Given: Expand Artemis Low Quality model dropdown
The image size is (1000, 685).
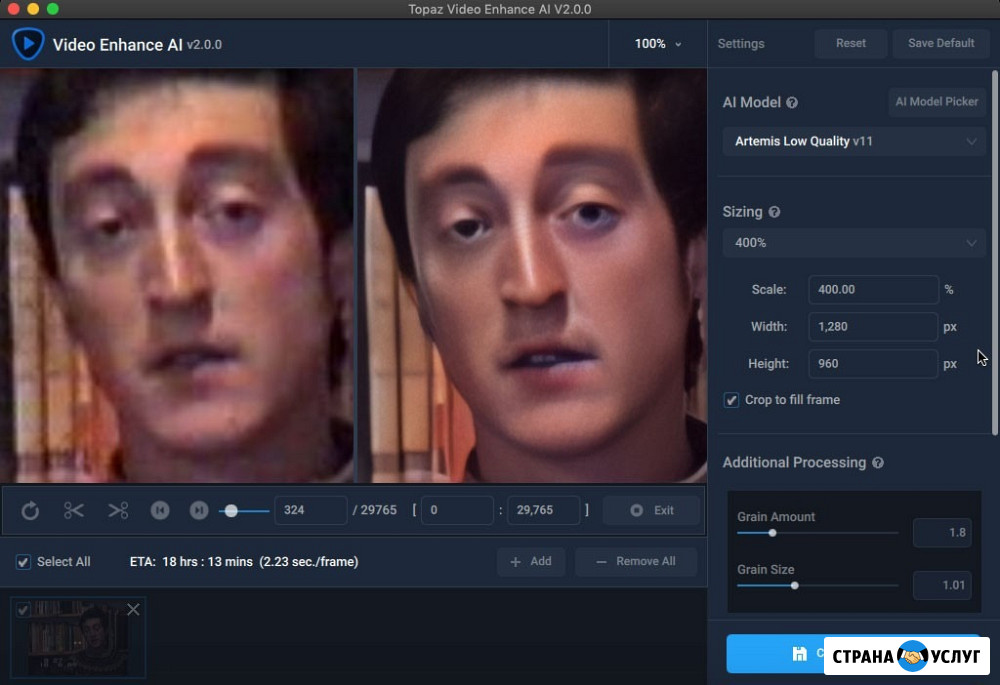Looking at the screenshot, I should 853,142.
